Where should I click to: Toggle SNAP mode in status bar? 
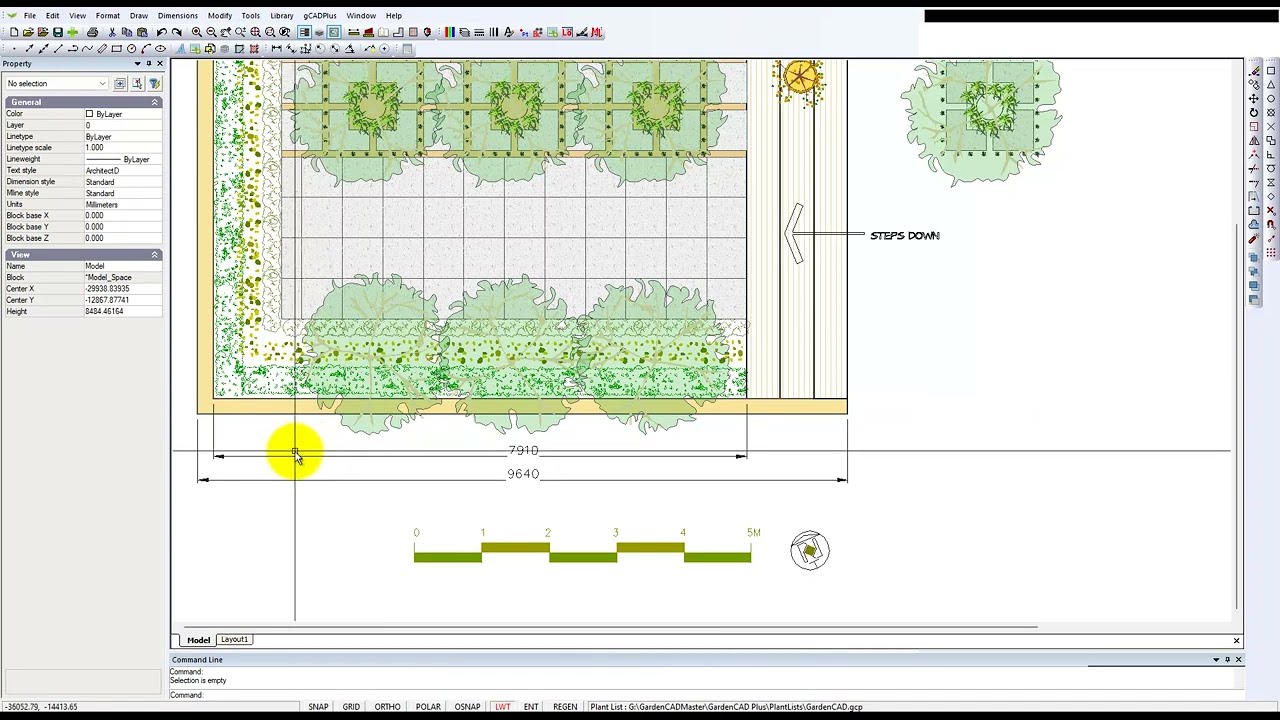pyautogui.click(x=318, y=707)
